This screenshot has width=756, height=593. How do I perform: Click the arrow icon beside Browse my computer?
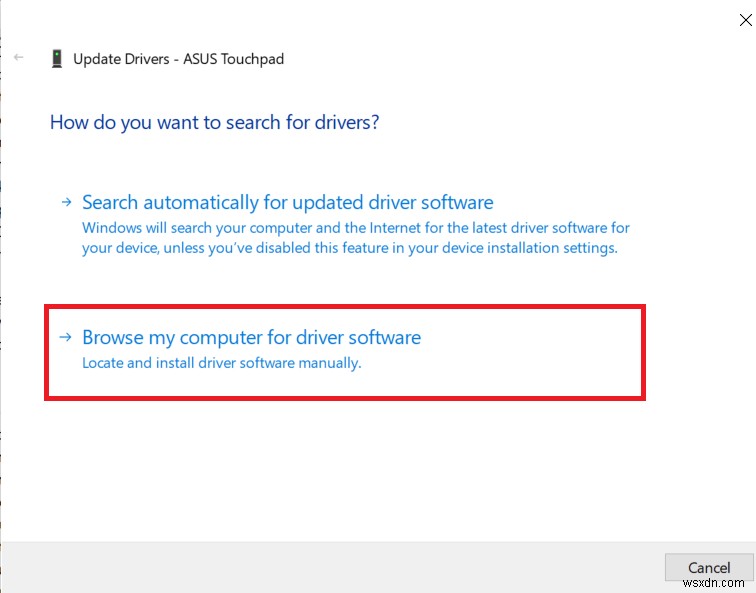coord(66,337)
